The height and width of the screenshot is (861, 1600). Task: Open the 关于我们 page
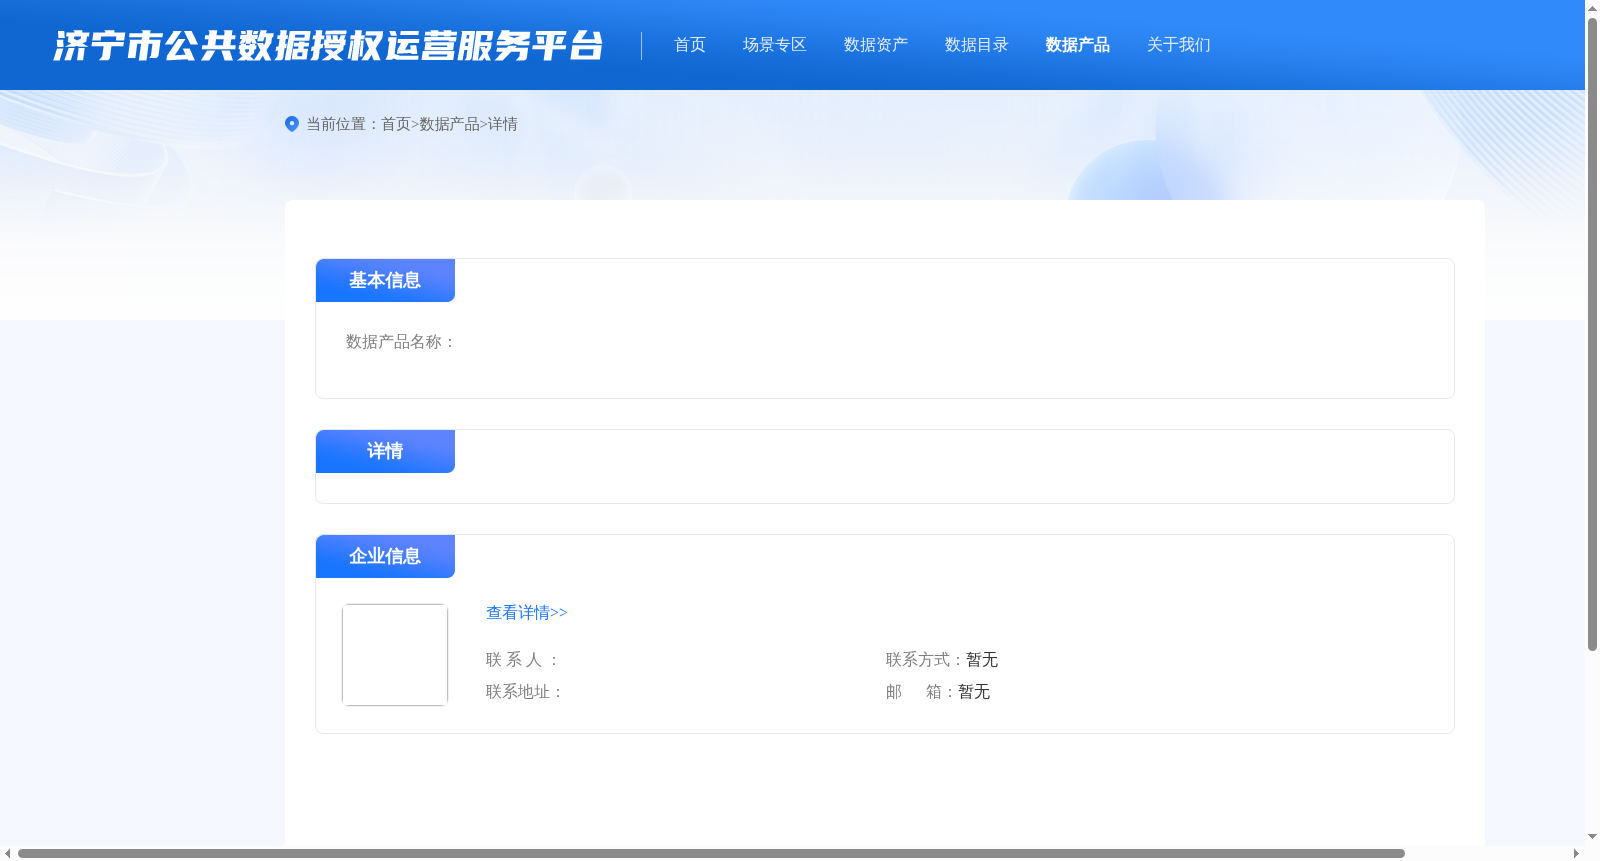1179,45
